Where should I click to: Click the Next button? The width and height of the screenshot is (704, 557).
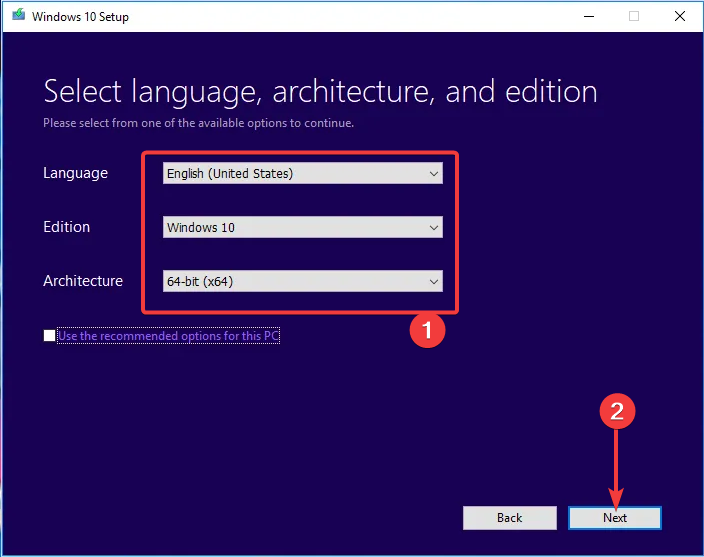[615, 518]
